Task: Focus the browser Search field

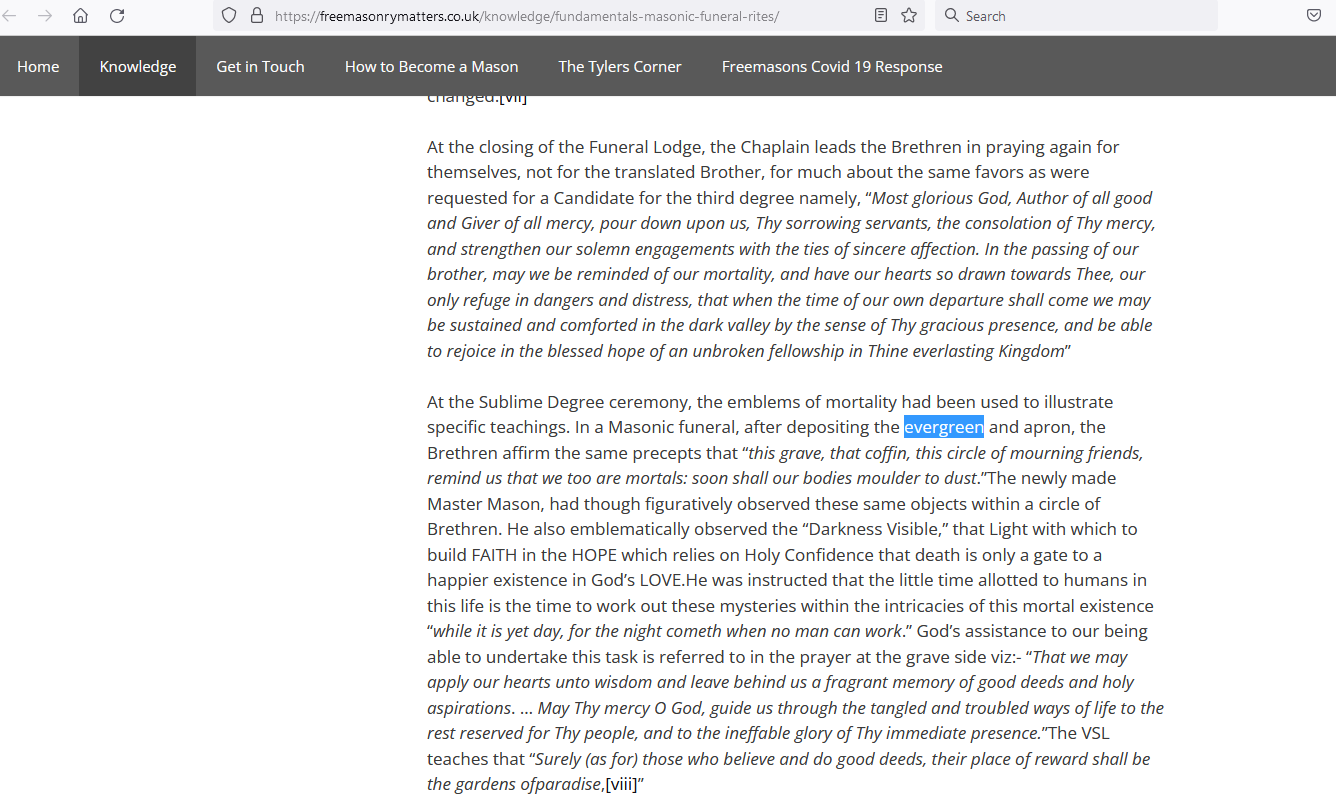Action: coord(1076,16)
